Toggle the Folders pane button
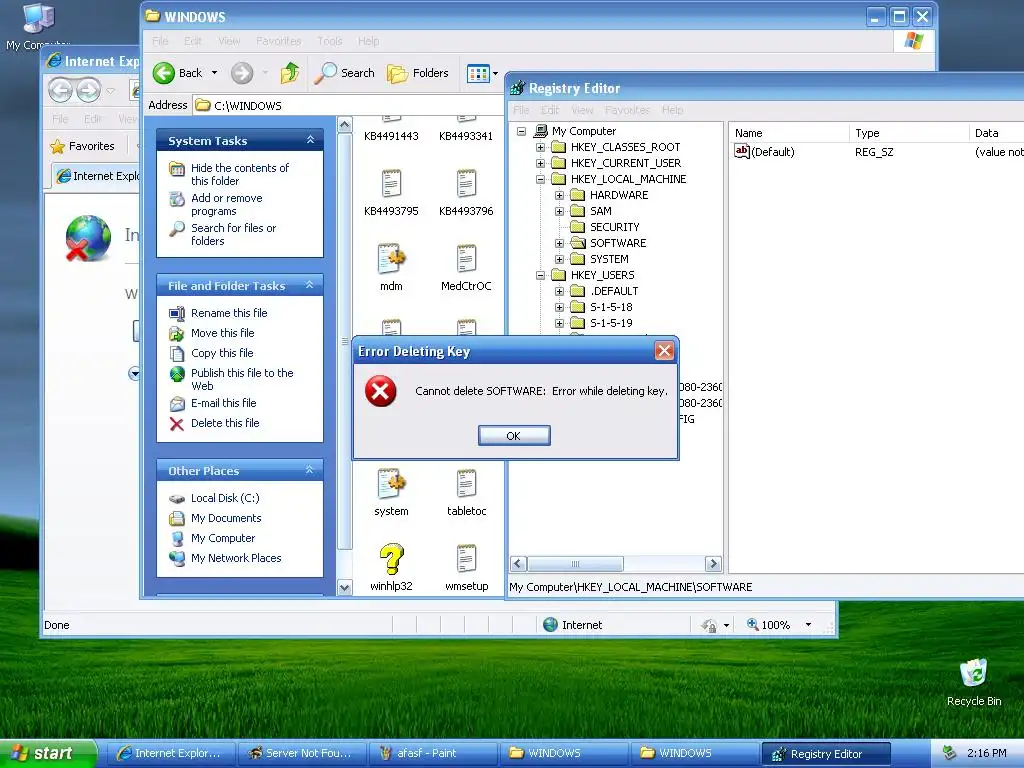Screen dimensions: 1024x768 tap(418, 73)
